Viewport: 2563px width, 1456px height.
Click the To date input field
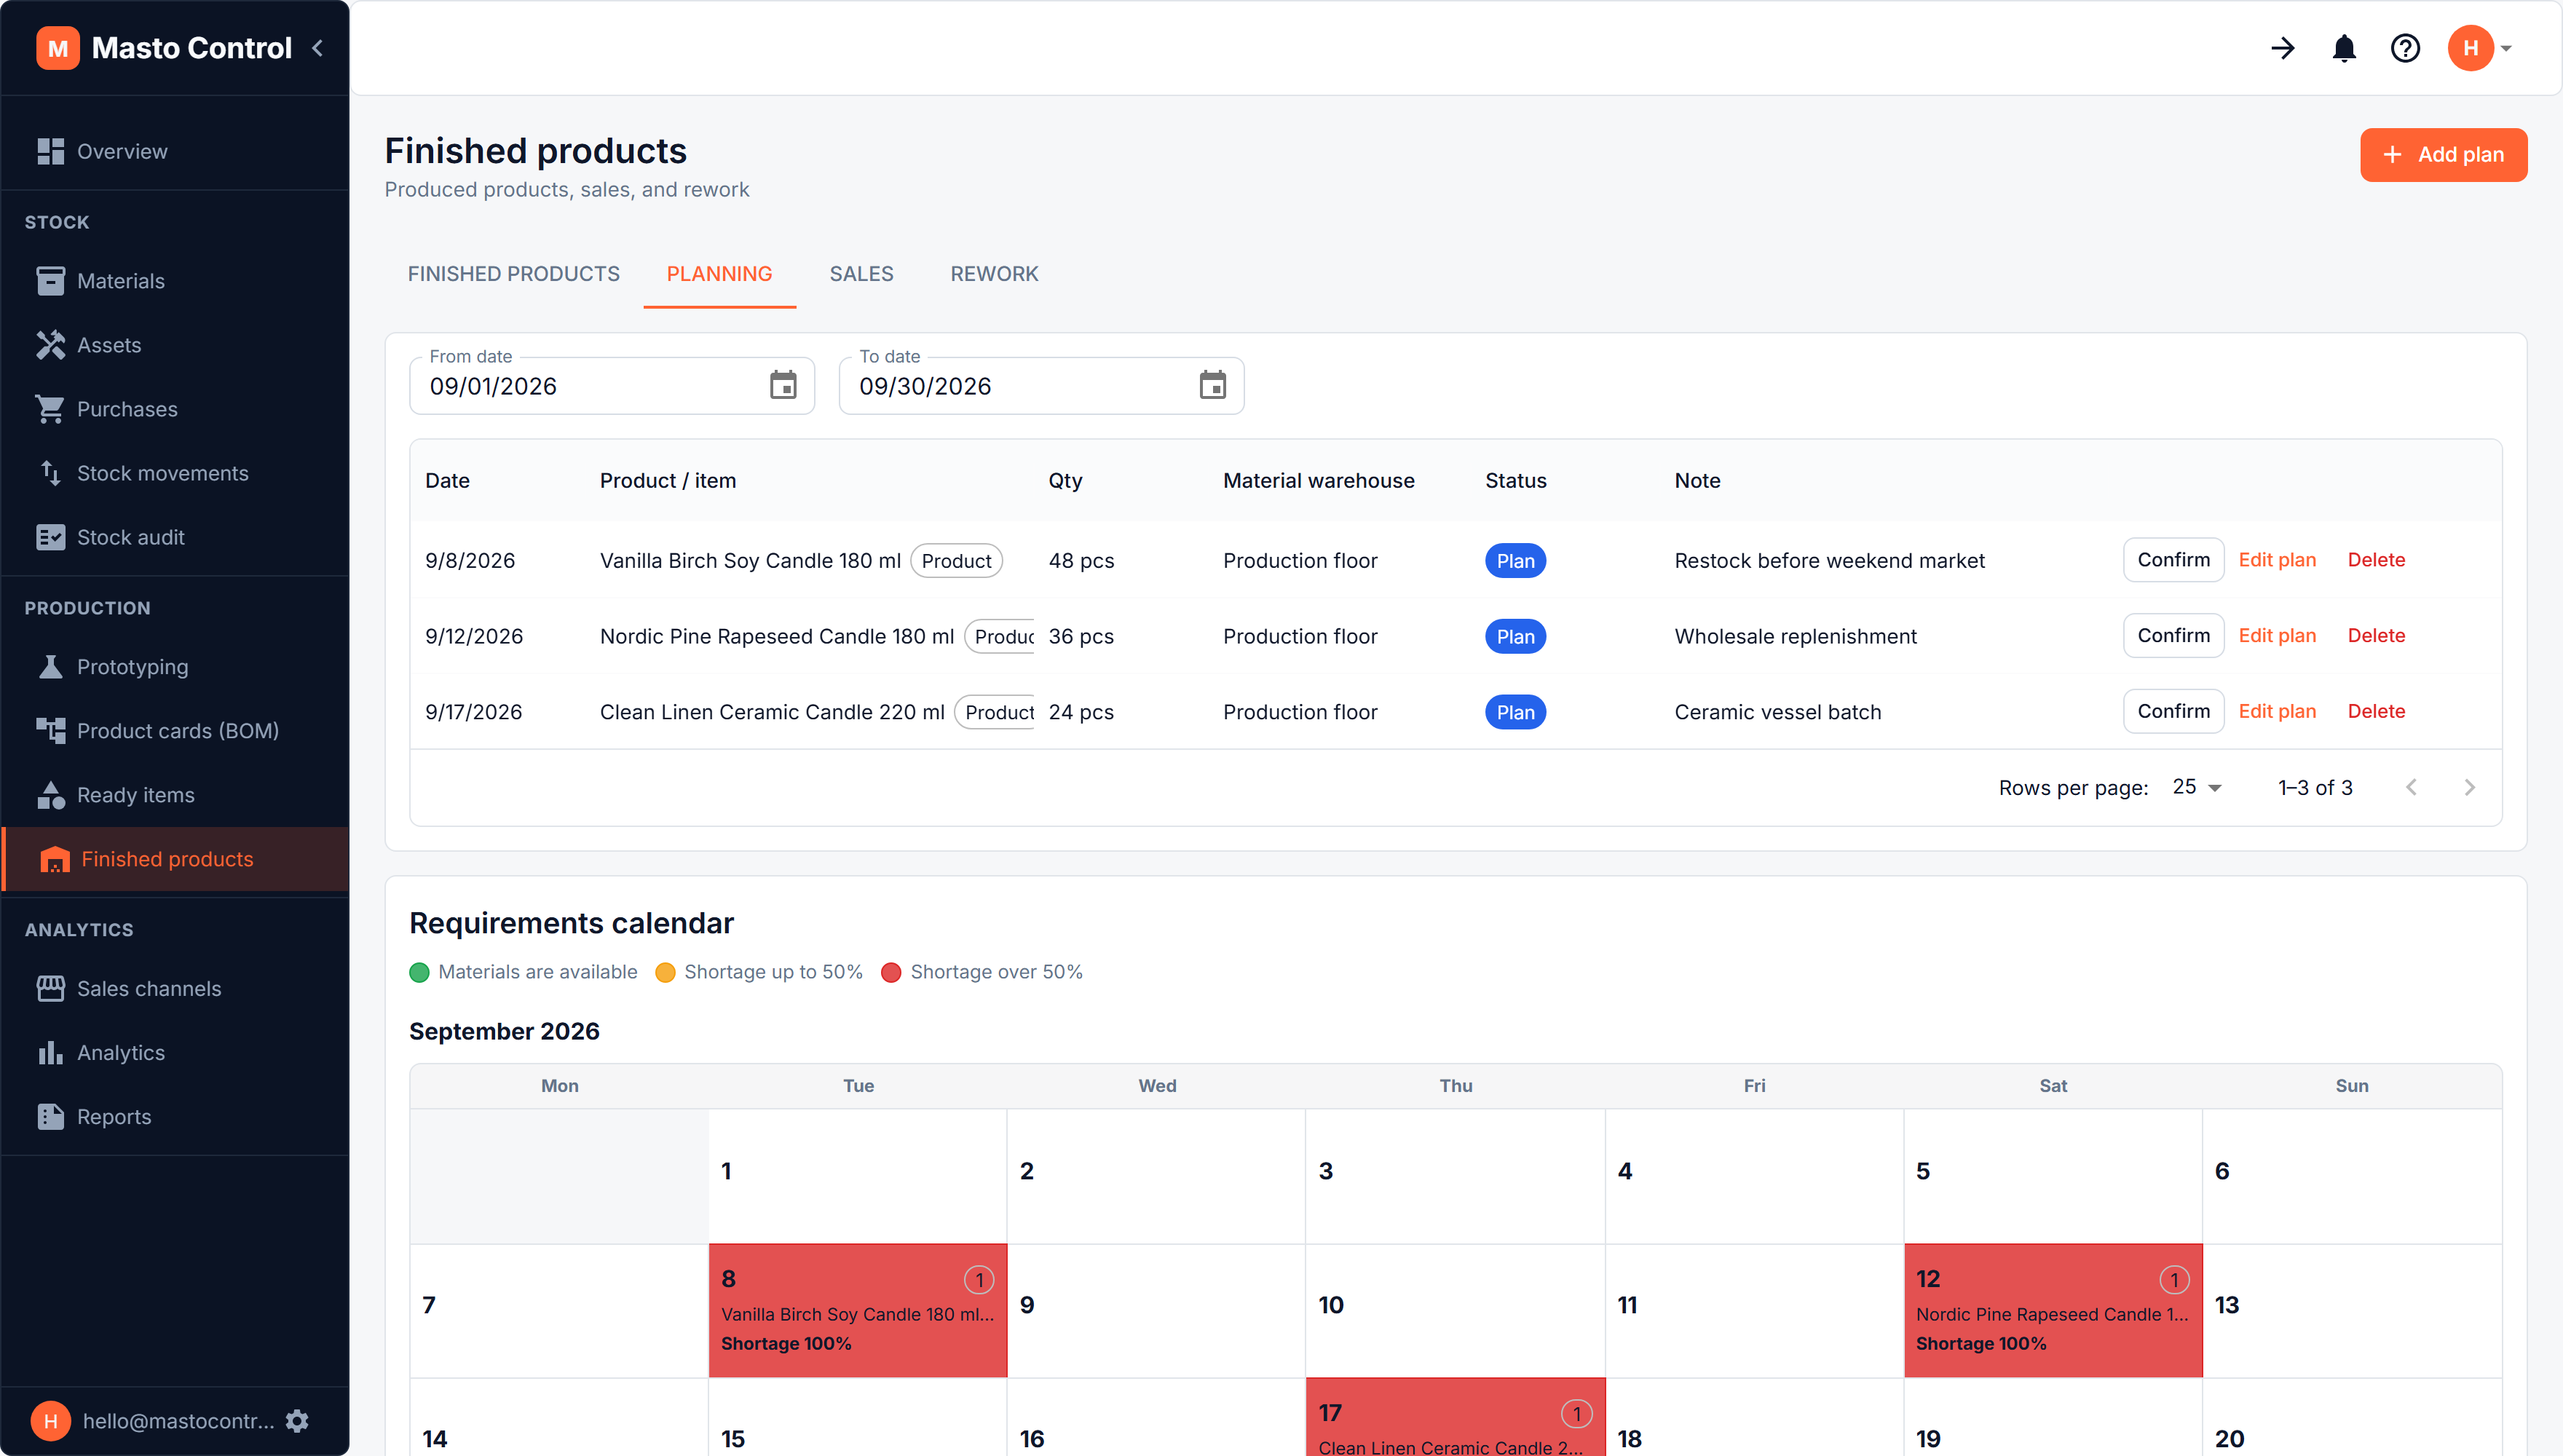click(1042, 386)
